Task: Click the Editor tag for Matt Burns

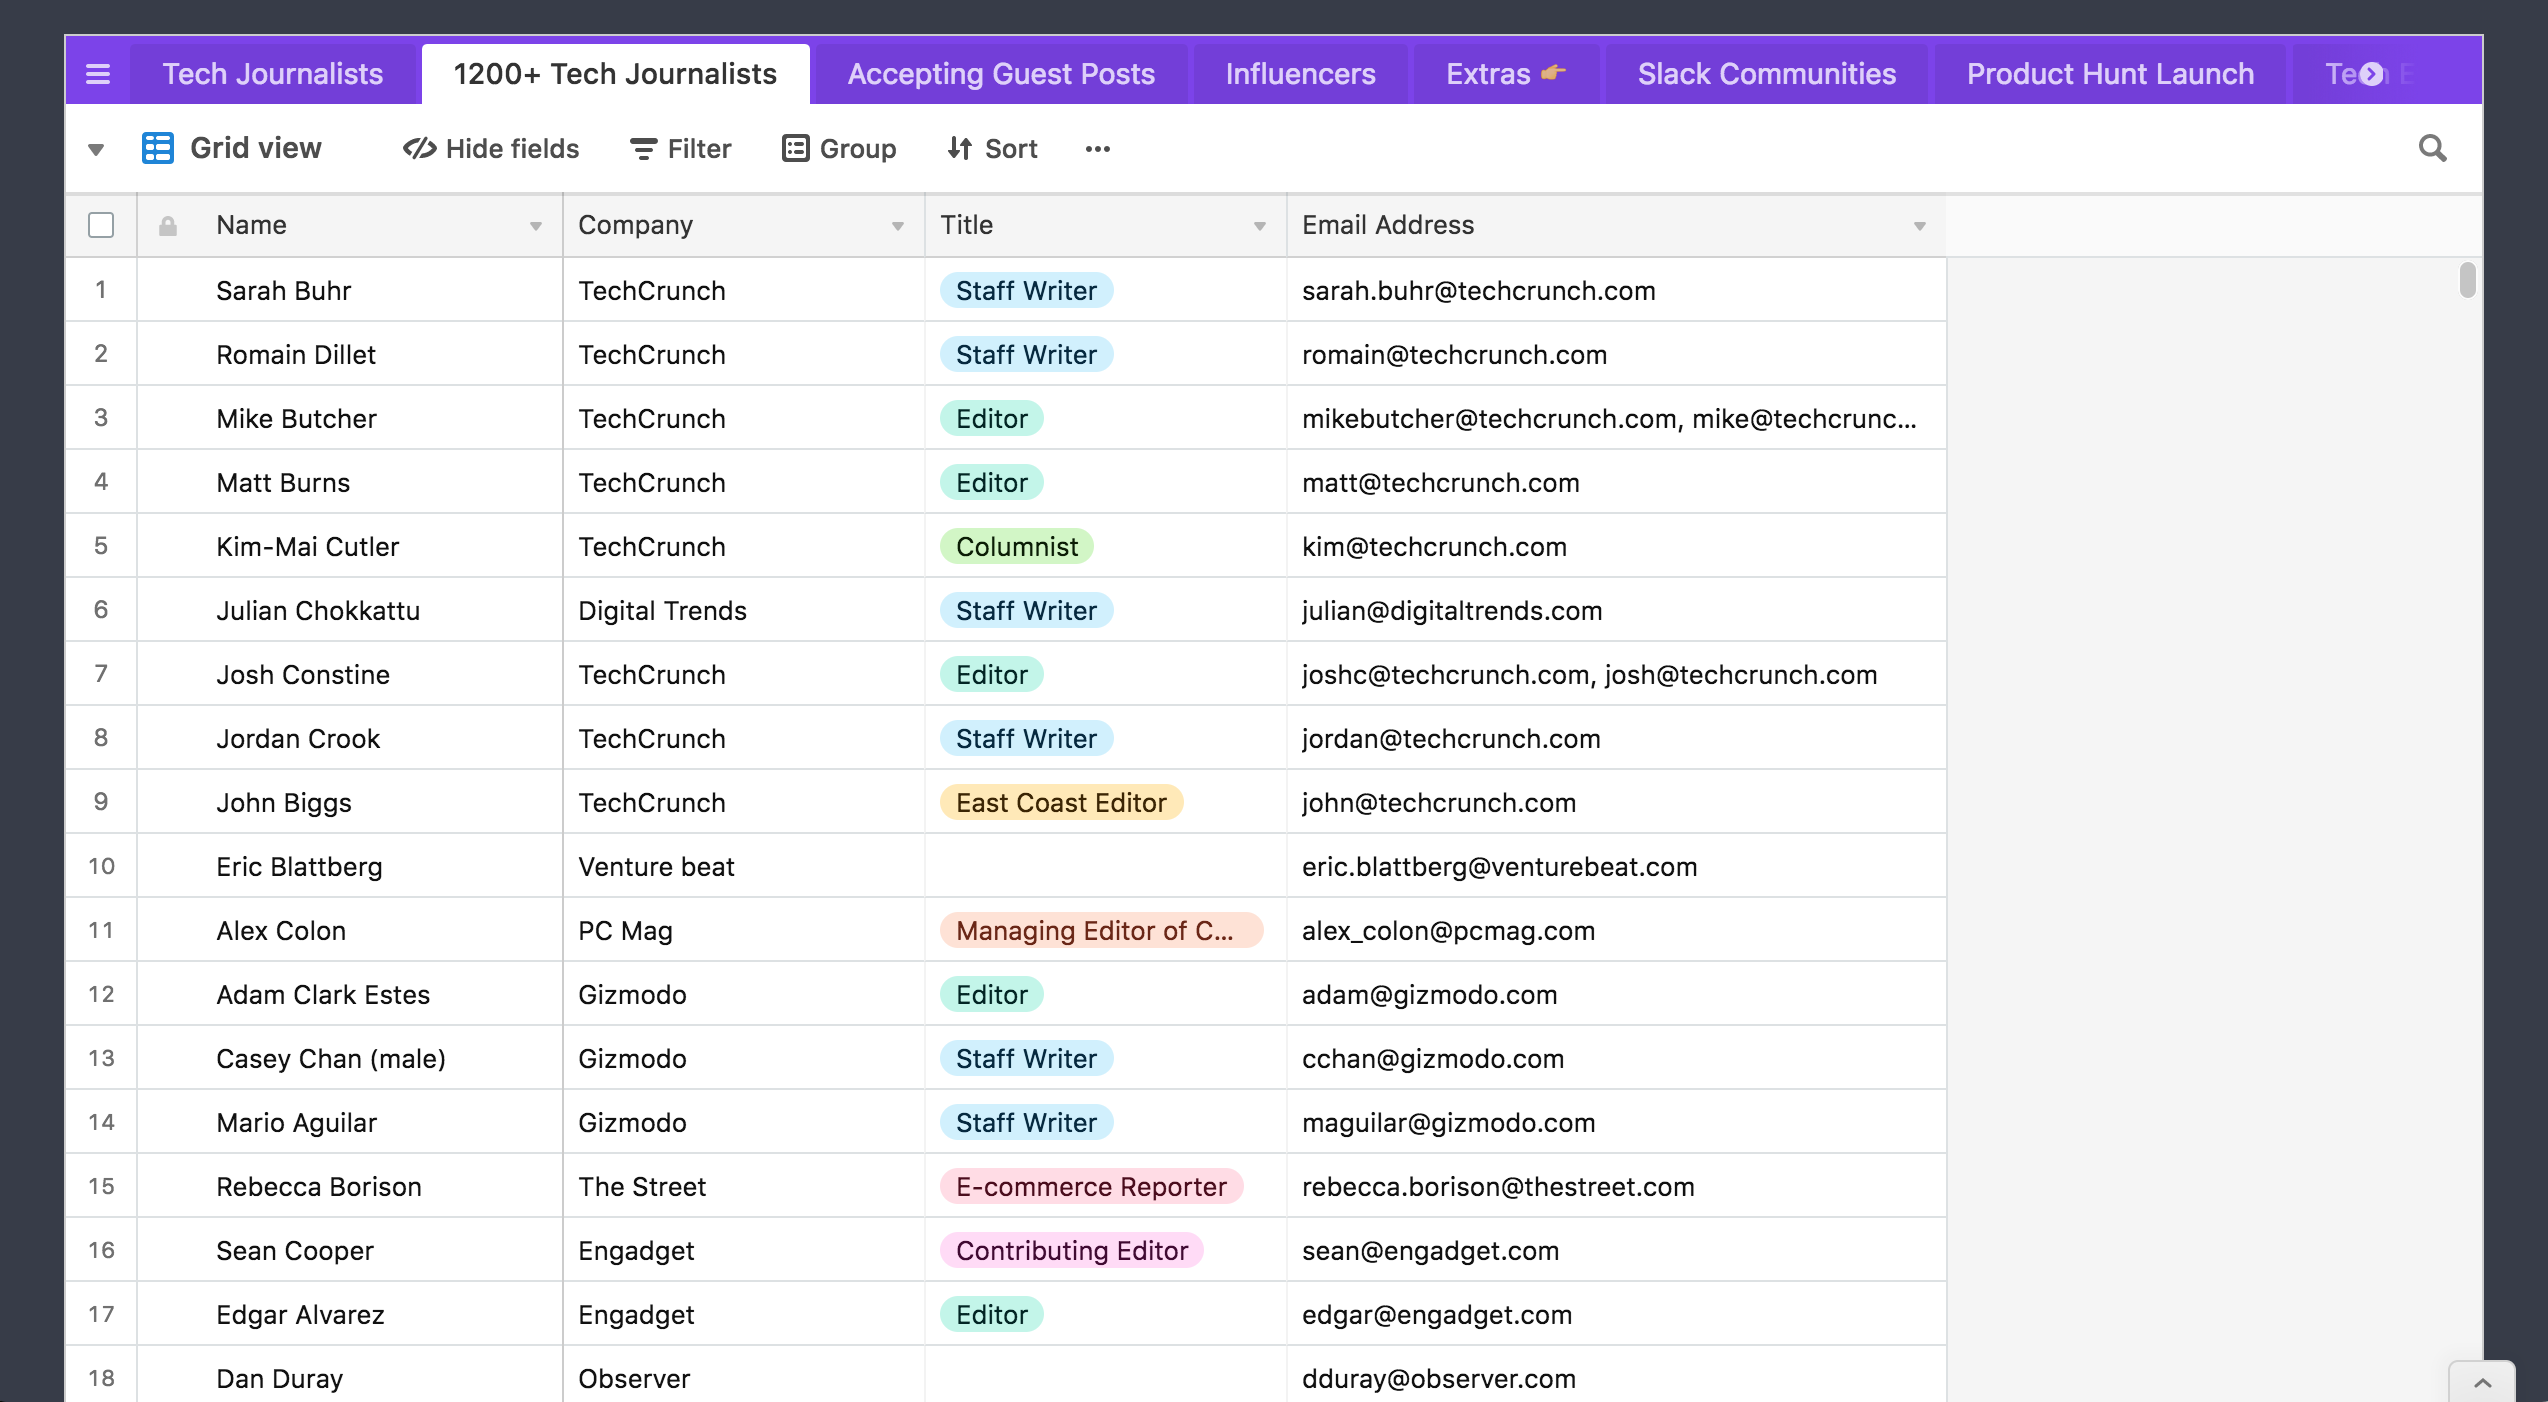Action: 992,483
